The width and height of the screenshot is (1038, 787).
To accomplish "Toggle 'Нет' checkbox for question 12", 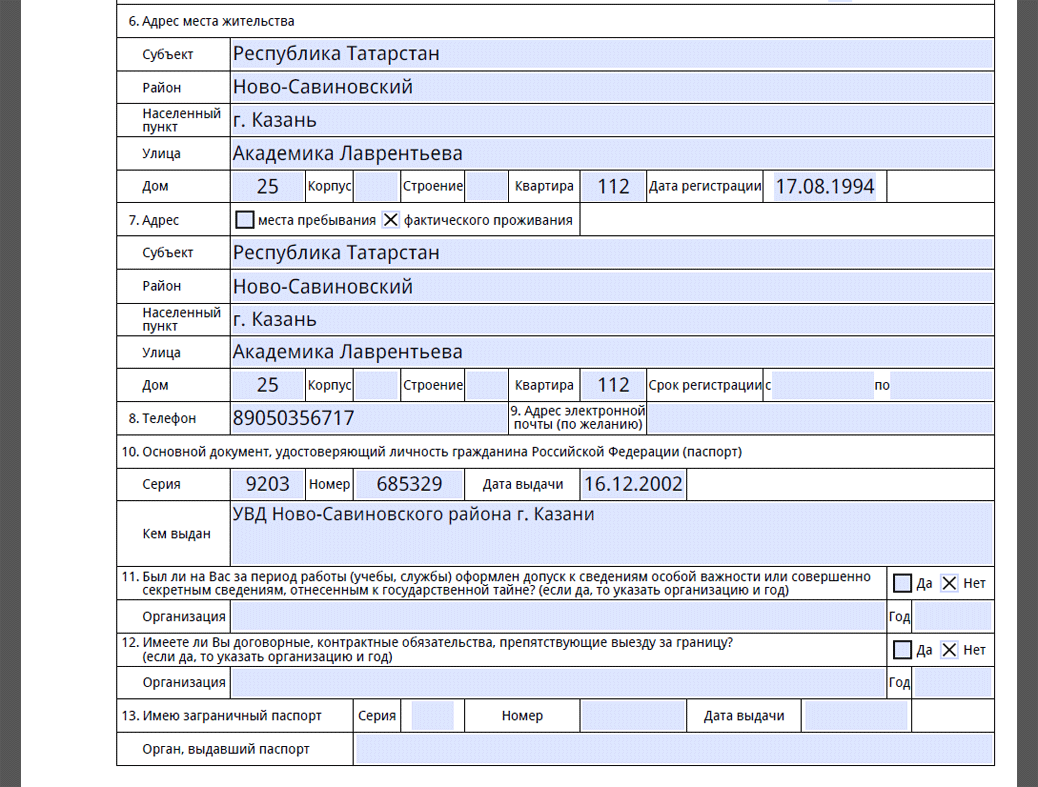I will click(949, 650).
